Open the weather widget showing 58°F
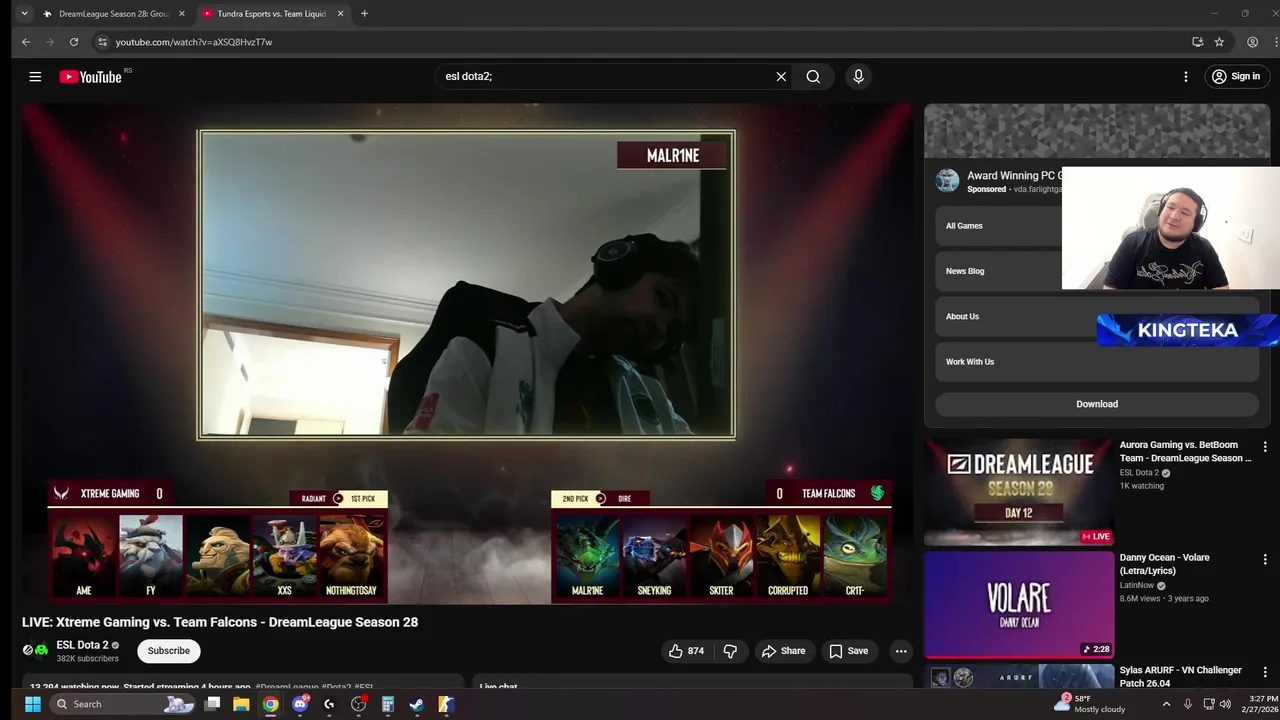Screen dimensions: 1280x720 (x=1090, y=704)
